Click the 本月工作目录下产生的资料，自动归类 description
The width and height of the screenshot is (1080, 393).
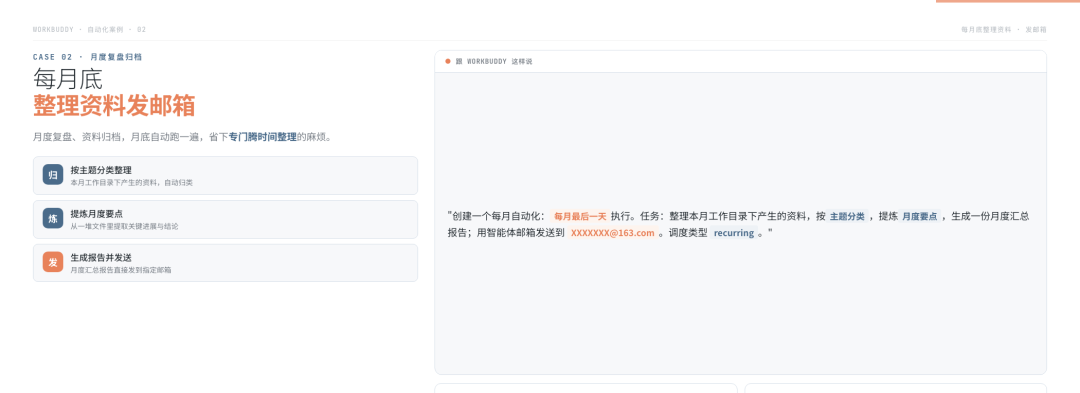pyautogui.click(x=132, y=183)
